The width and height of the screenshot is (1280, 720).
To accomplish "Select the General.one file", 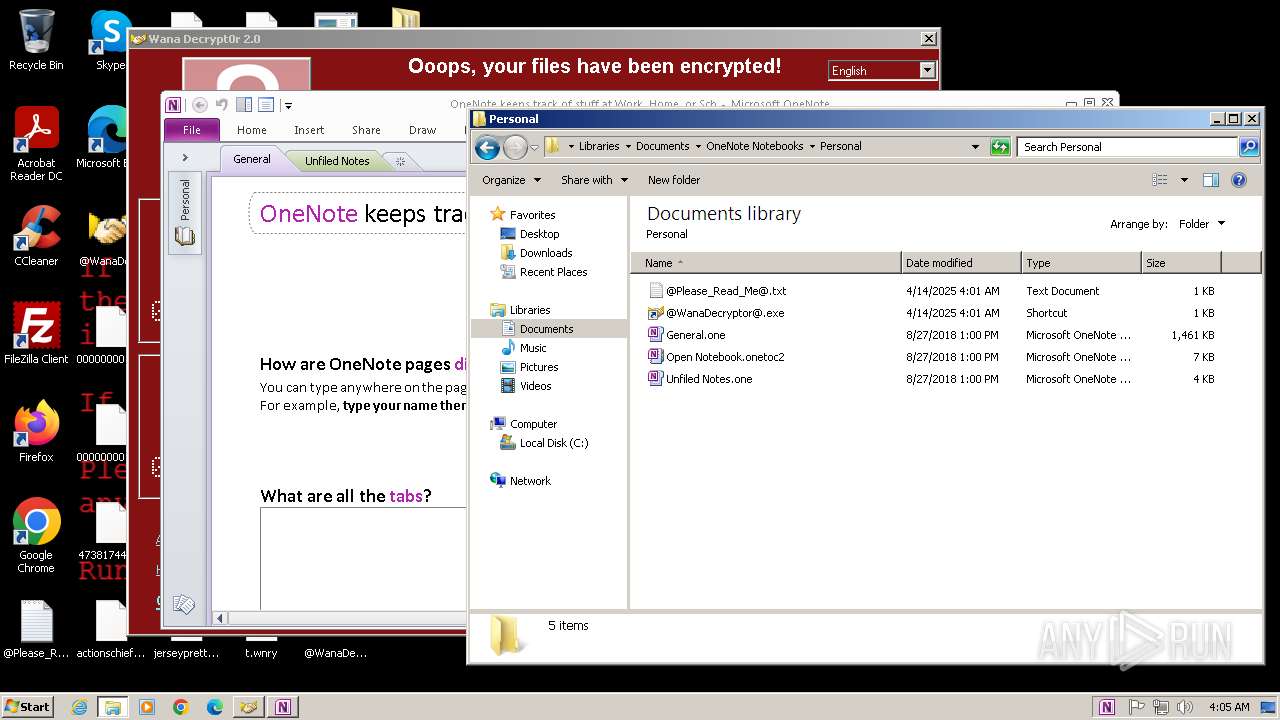I will tap(695, 335).
